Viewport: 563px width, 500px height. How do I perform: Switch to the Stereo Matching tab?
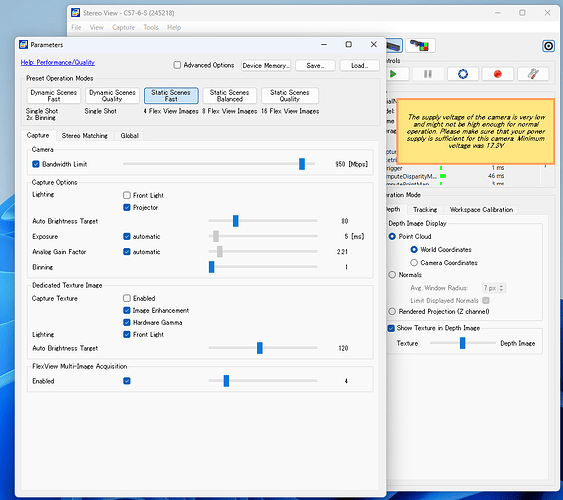(x=85, y=136)
